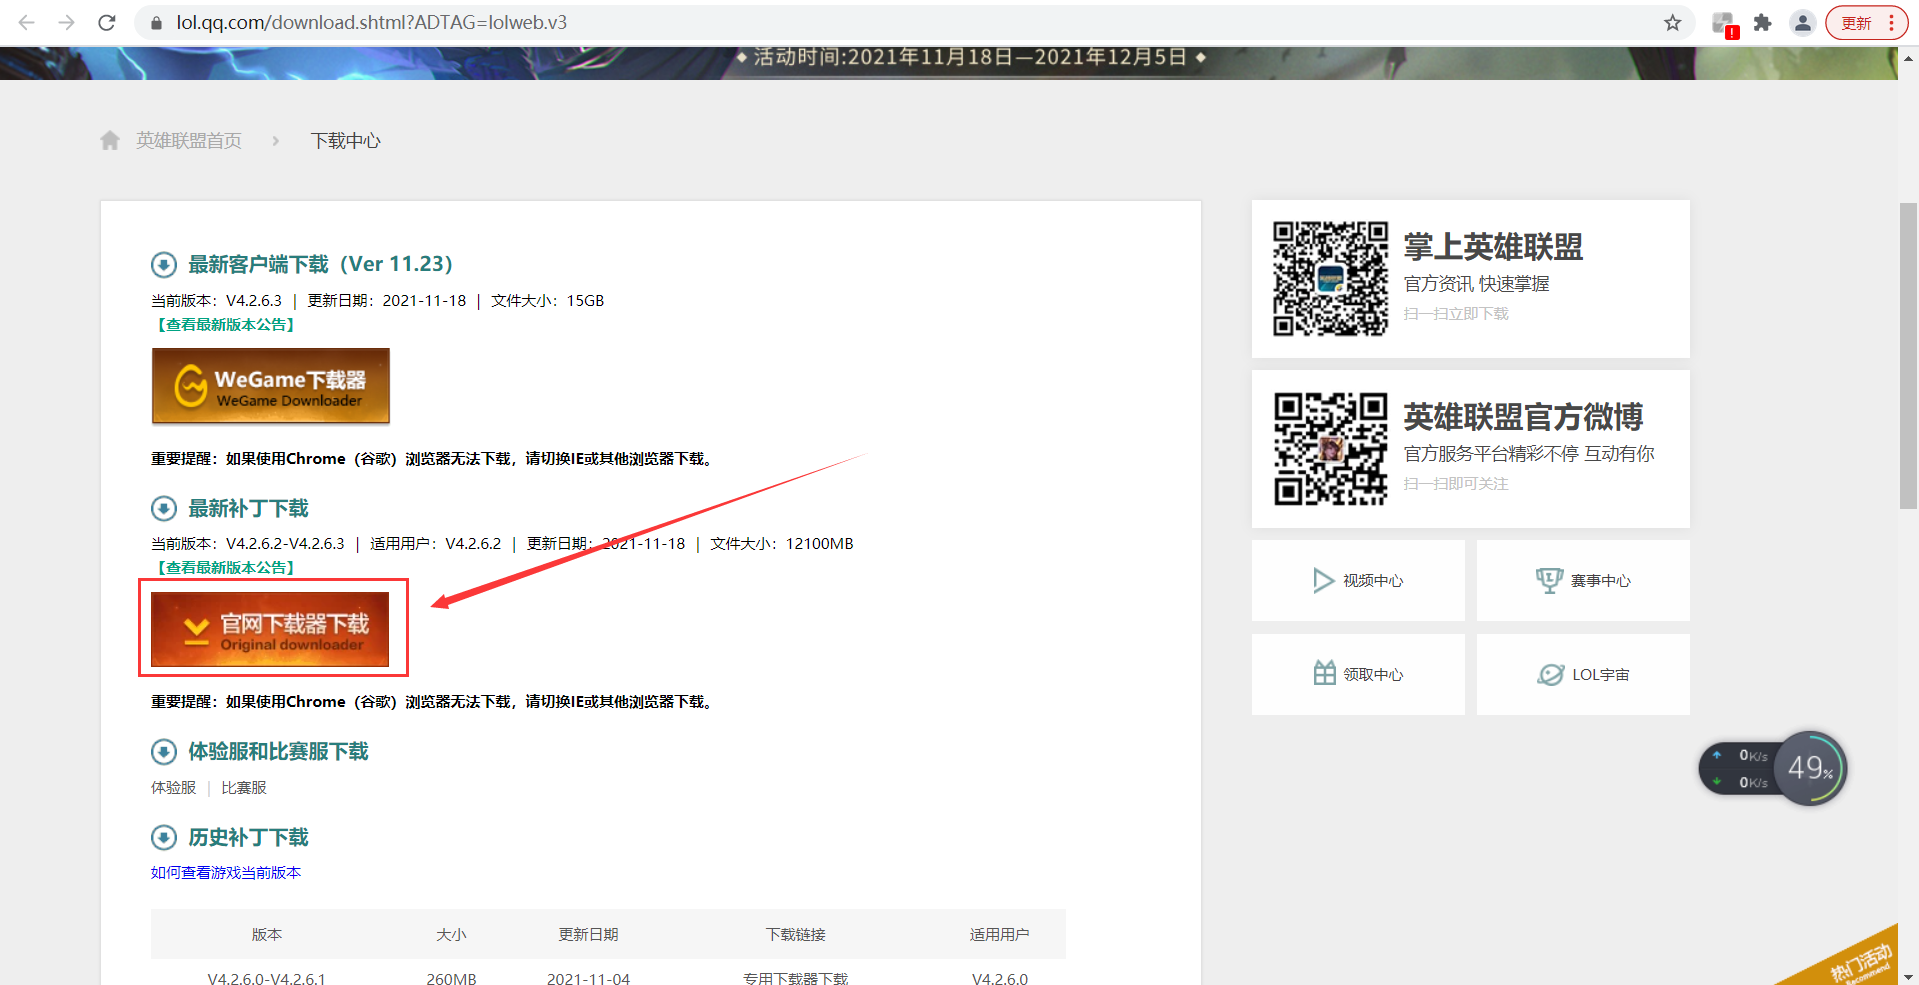Open the 赛事中心 trophy tile
Screen dimensions: 1919x985
(1583, 581)
